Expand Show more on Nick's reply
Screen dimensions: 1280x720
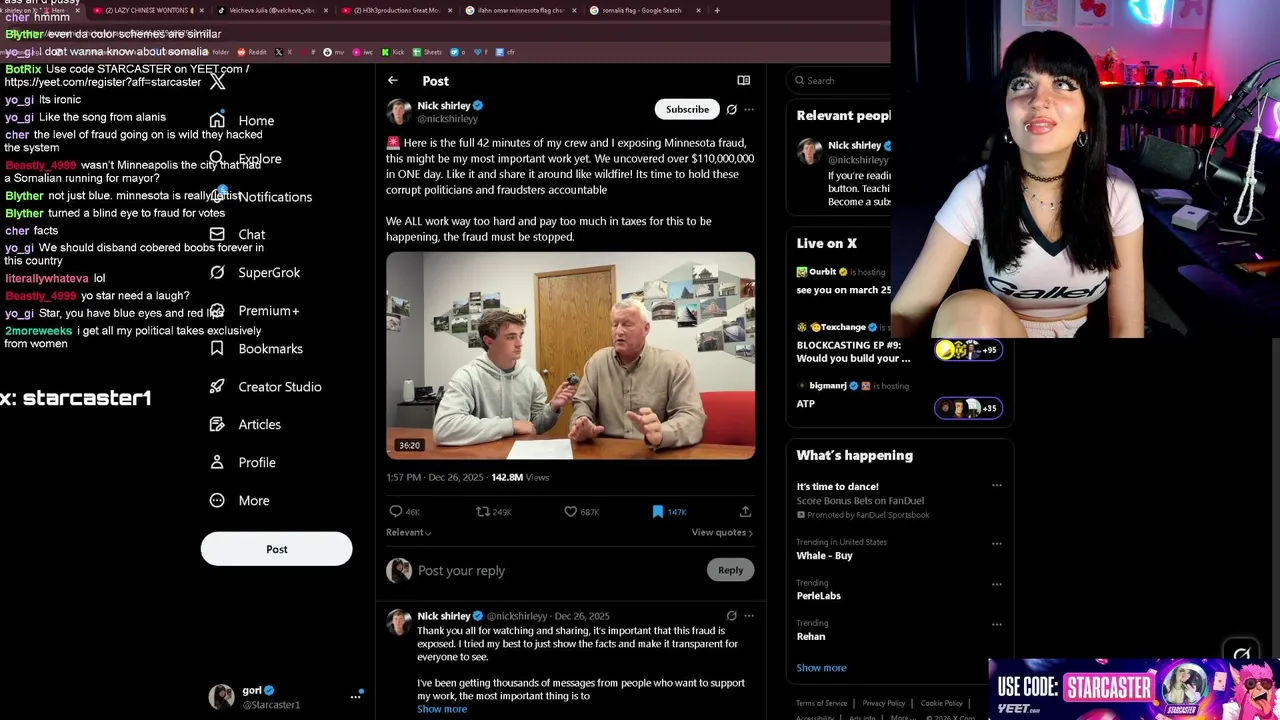tap(442, 709)
